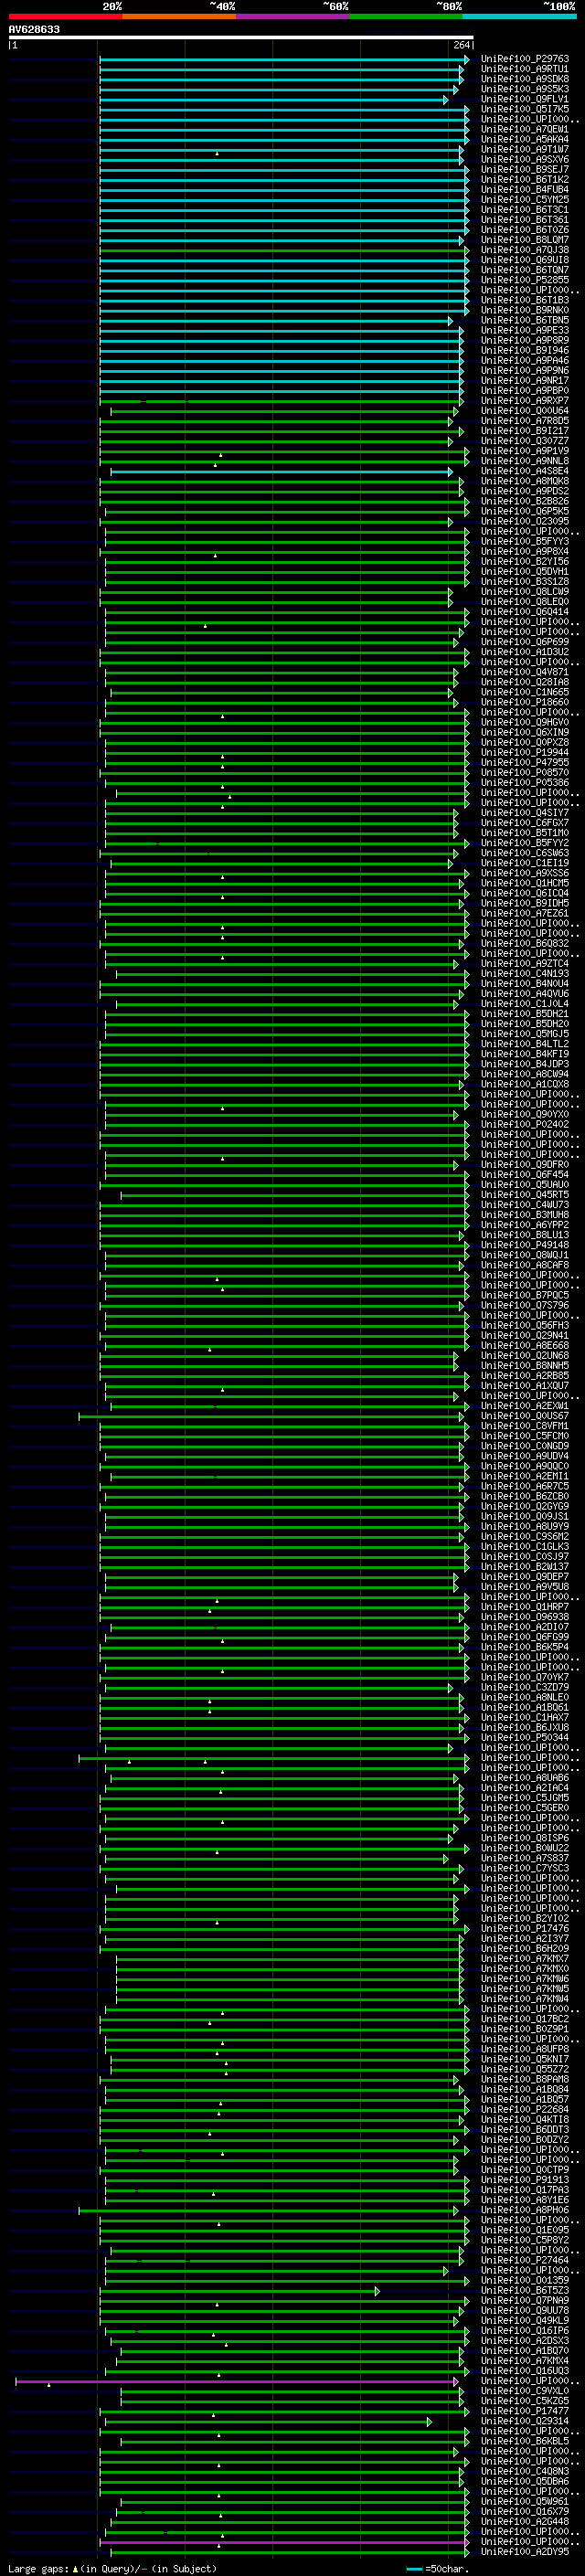
Task: Select the query ID AV628633
Action: pyautogui.click(x=34, y=30)
